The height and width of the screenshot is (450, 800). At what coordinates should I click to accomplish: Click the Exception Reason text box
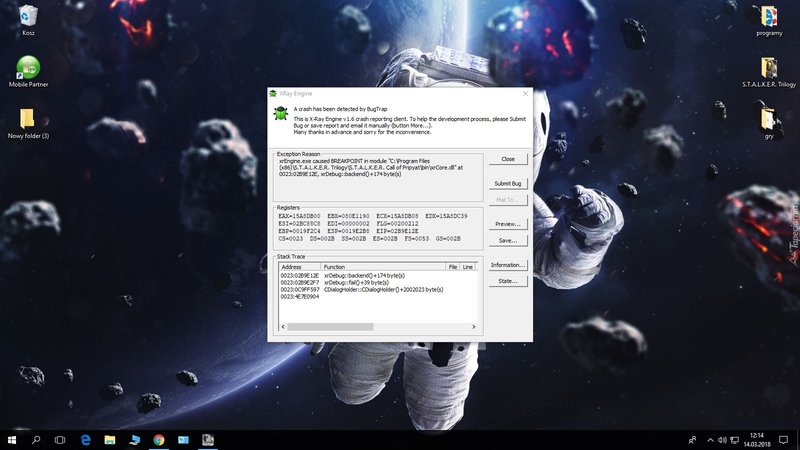click(x=378, y=178)
